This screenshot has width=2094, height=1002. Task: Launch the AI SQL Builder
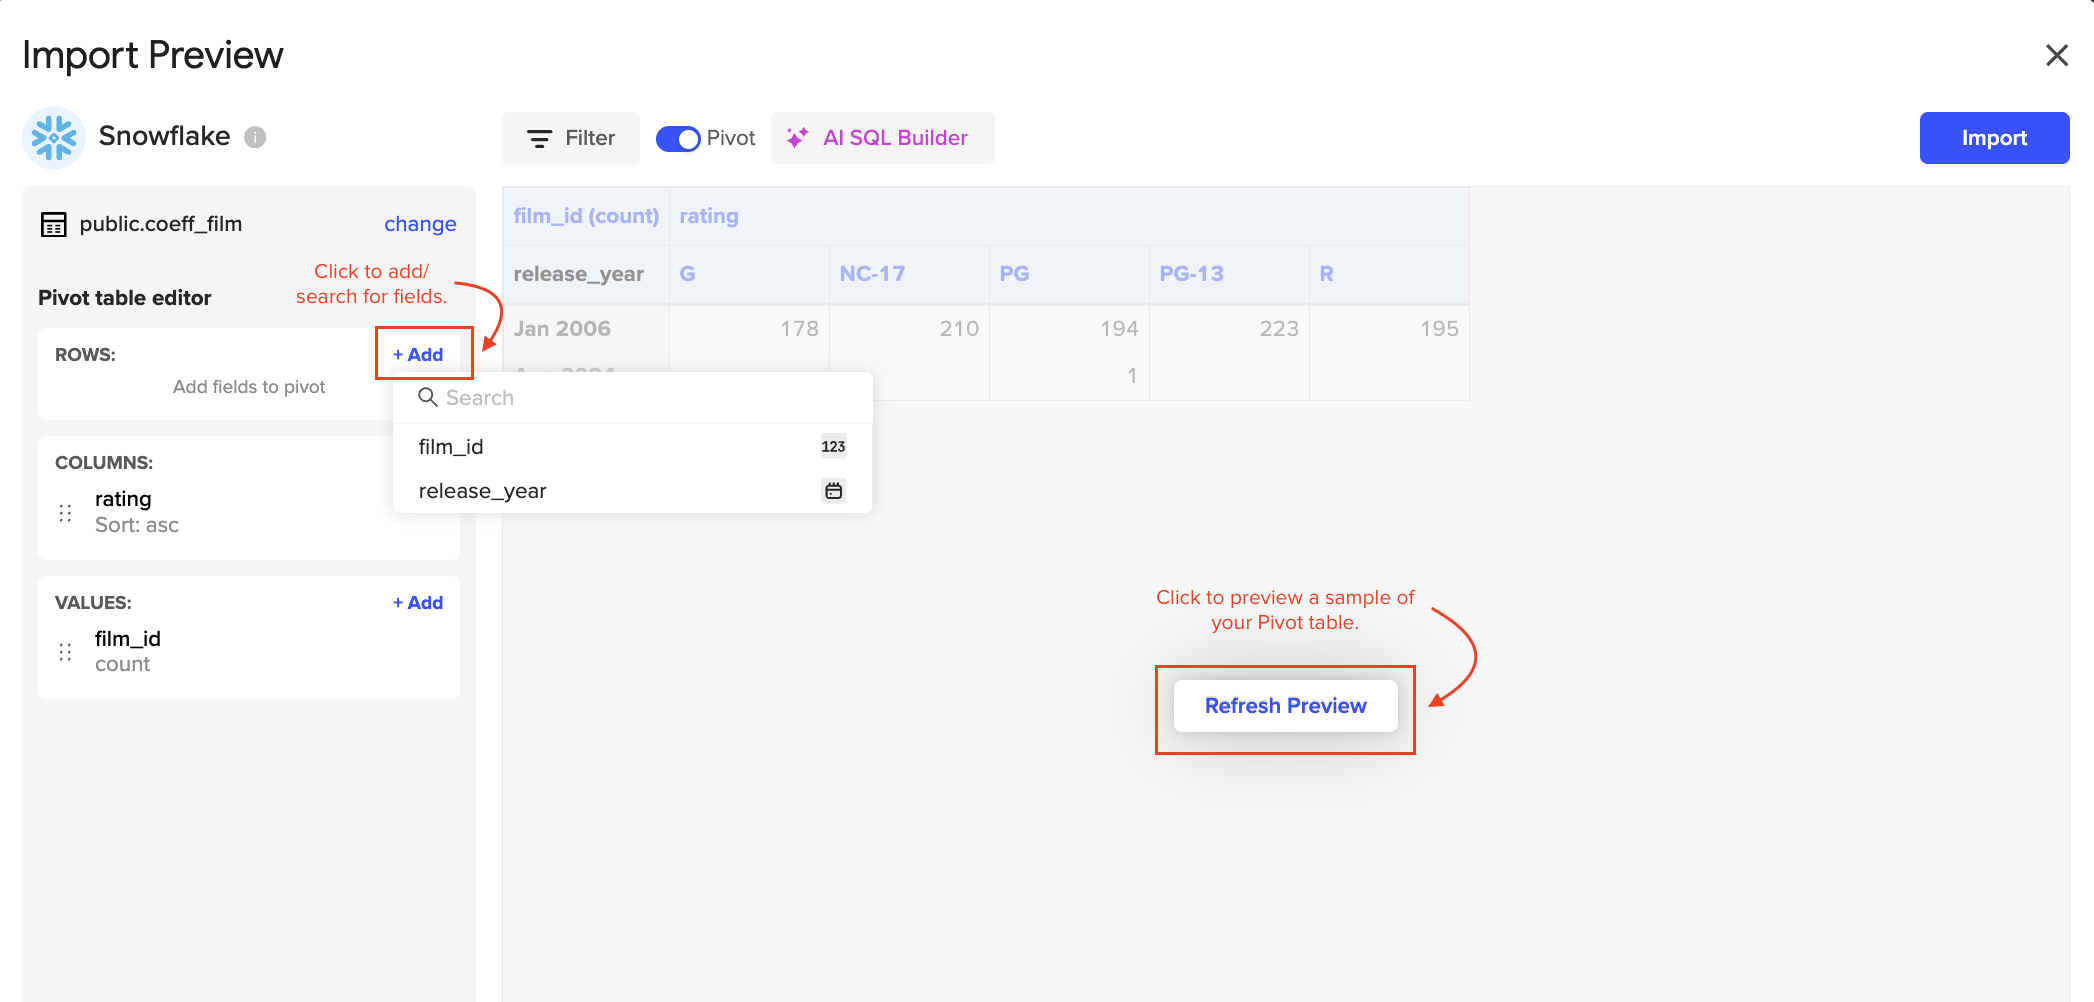pyautogui.click(x=882, y=138)
